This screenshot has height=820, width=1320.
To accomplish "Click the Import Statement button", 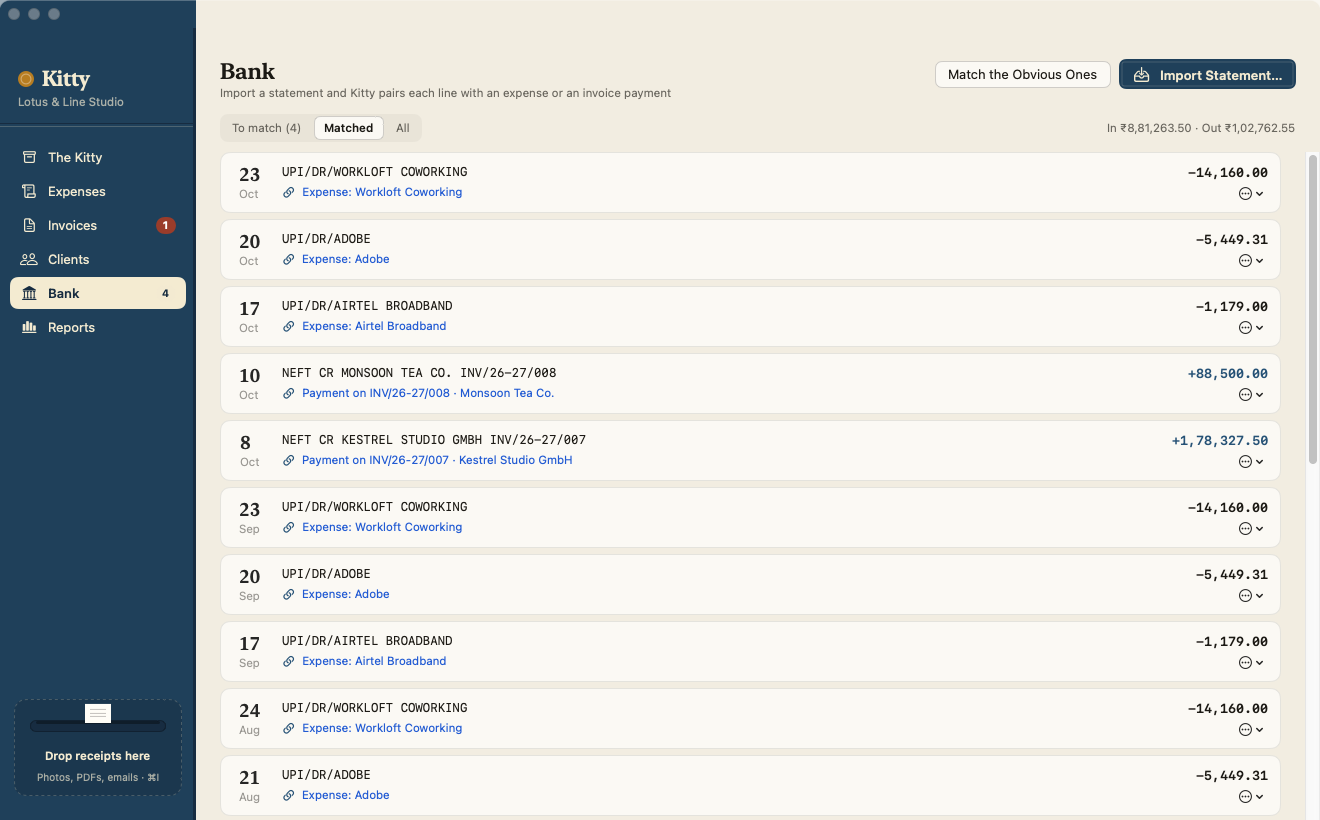I will (1207, 75).
